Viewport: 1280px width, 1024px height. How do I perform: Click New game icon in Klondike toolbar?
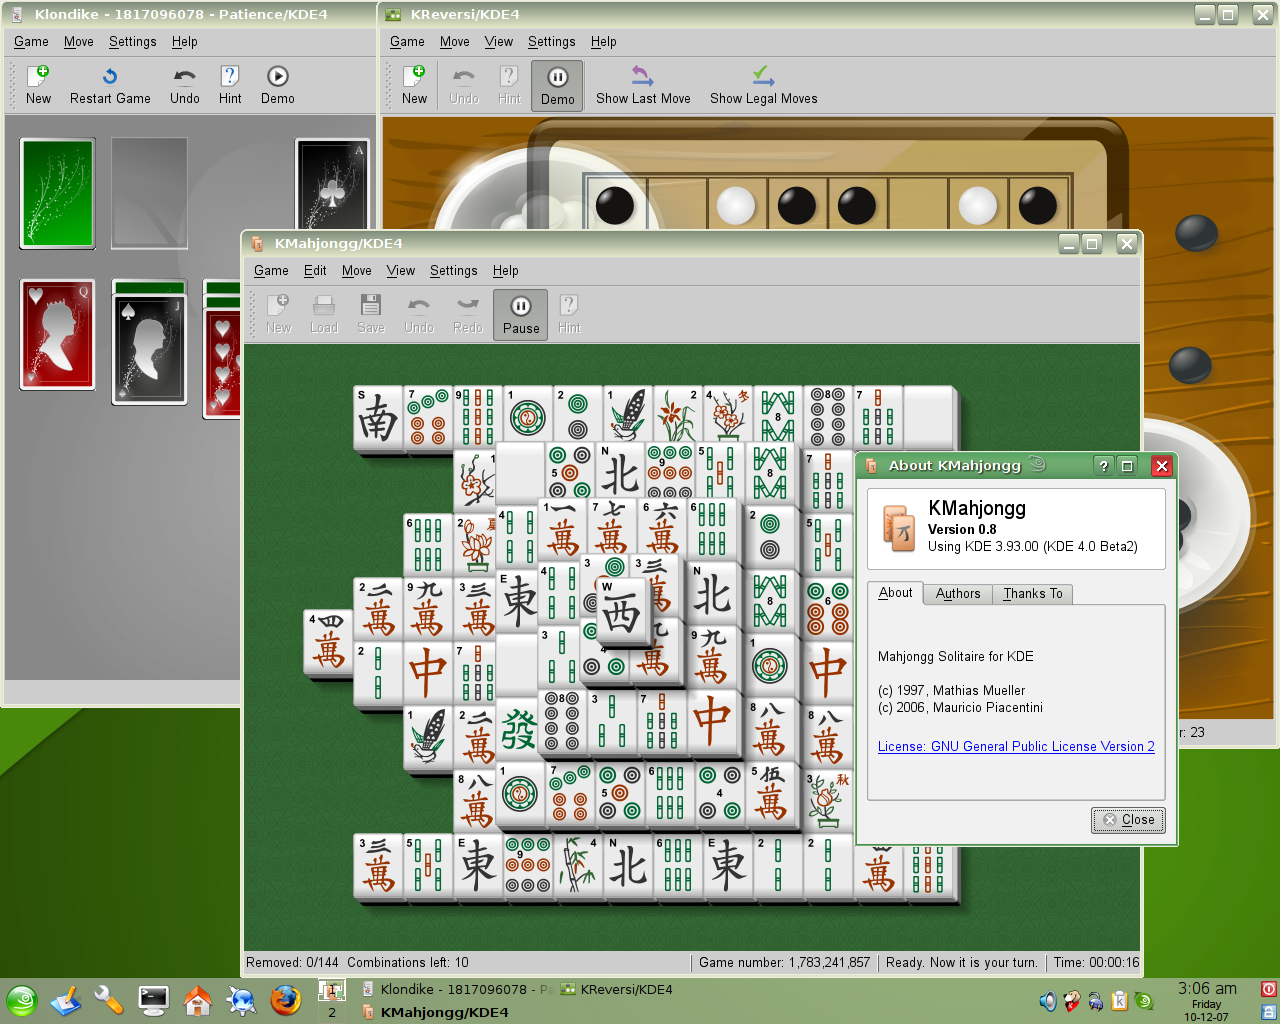click(38, 84)
